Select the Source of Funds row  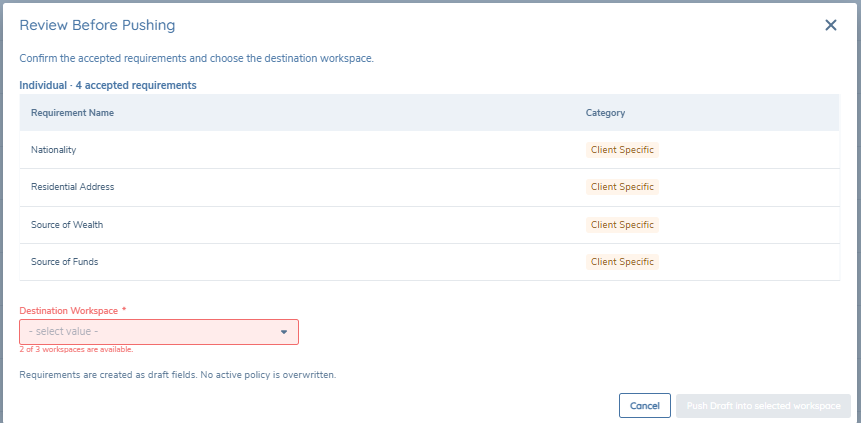click(429, 262)
